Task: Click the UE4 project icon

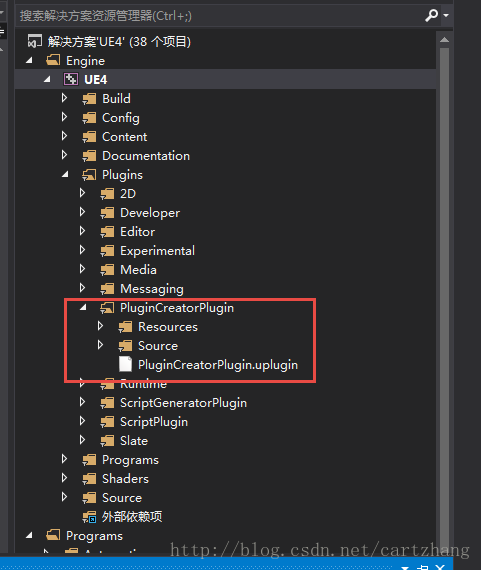Action: 71,79
